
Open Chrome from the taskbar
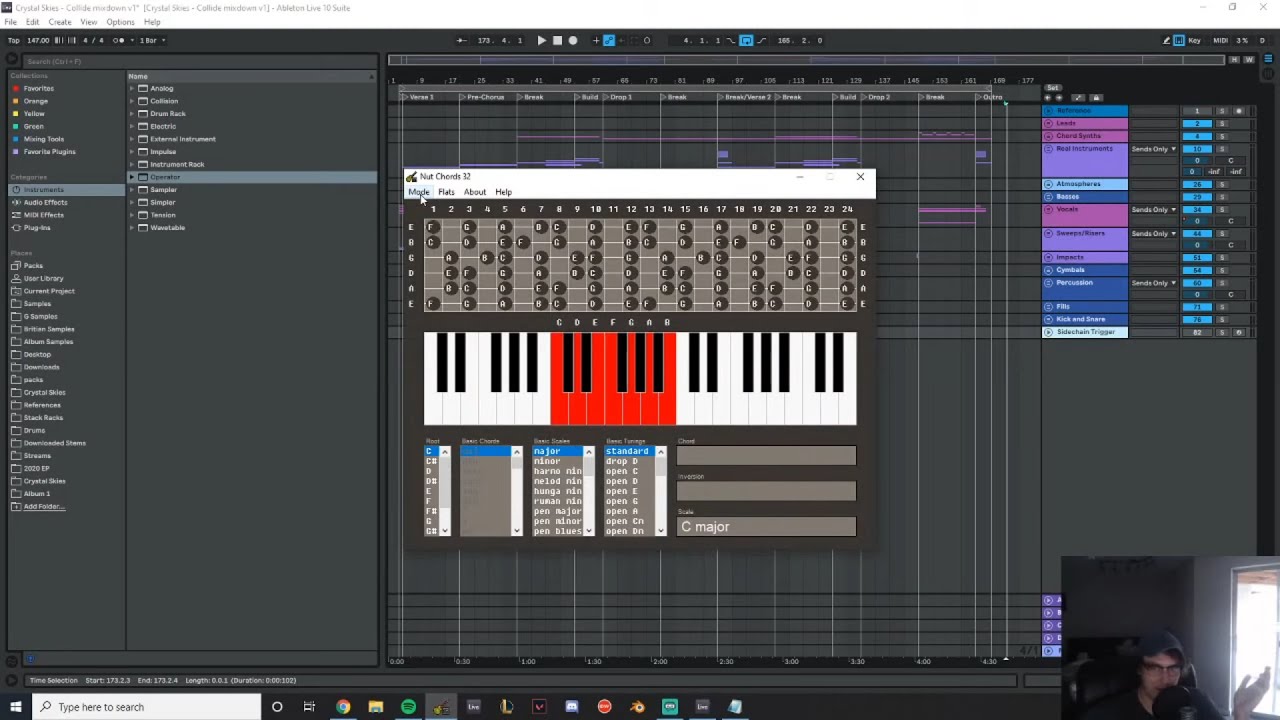pyautogui.click(x=343, y=707)
